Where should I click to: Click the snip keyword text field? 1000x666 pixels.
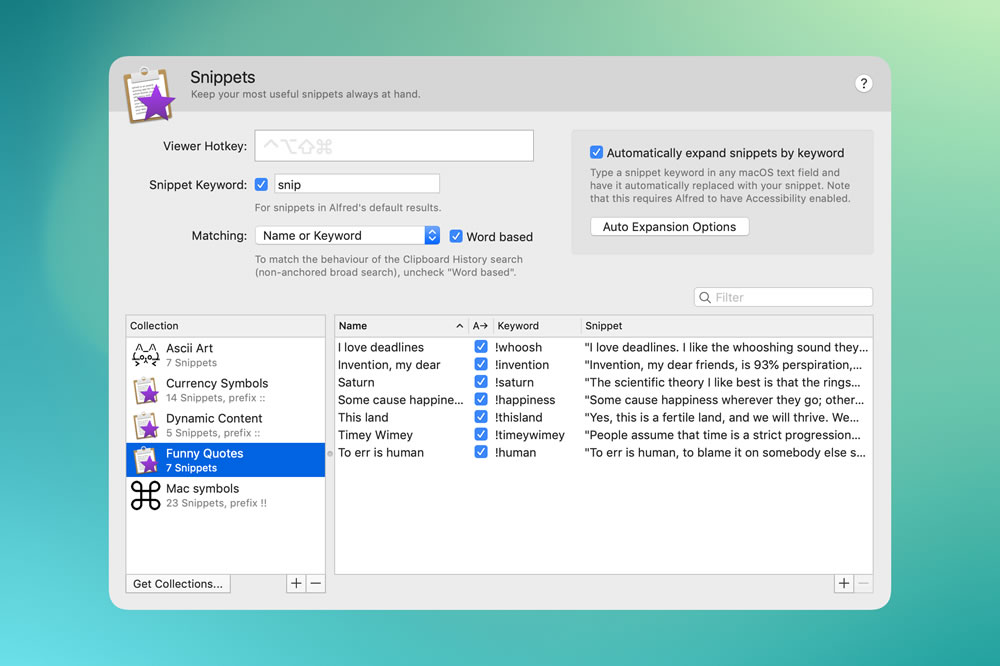tap(357, 184)
